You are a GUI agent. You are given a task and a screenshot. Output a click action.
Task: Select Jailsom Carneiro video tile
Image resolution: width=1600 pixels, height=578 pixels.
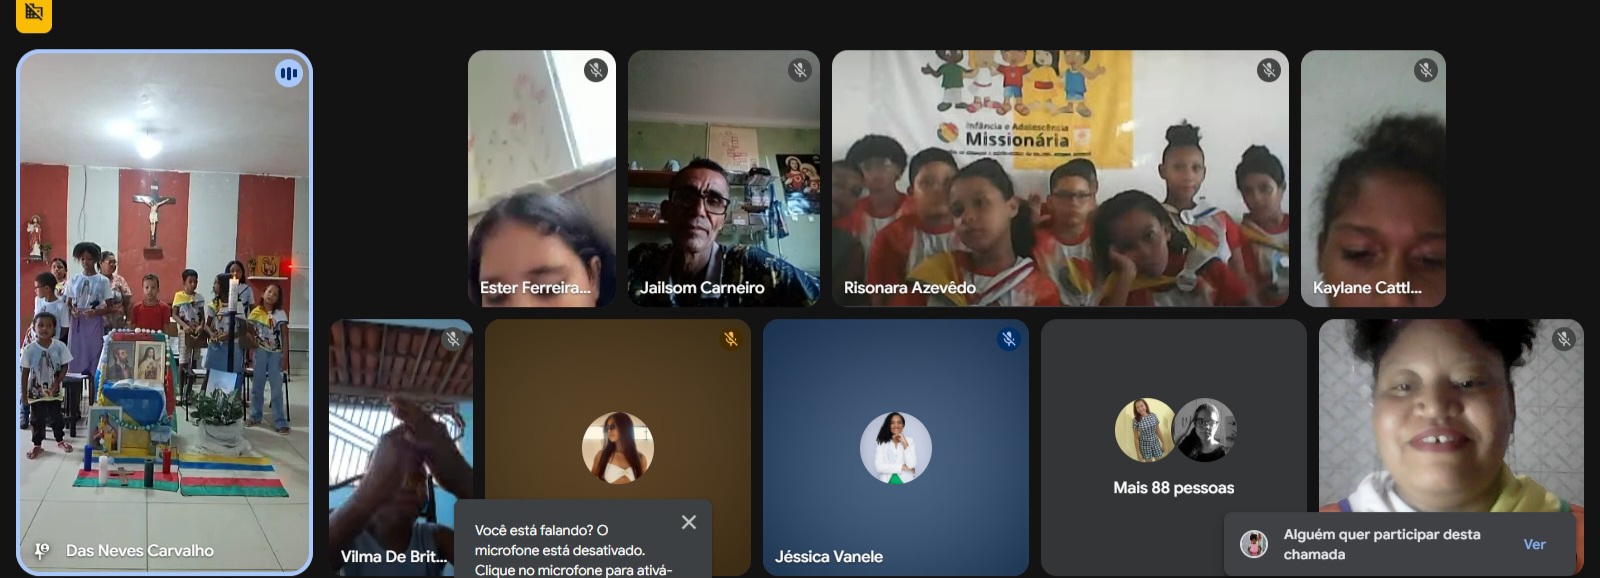tap(723, 180)
